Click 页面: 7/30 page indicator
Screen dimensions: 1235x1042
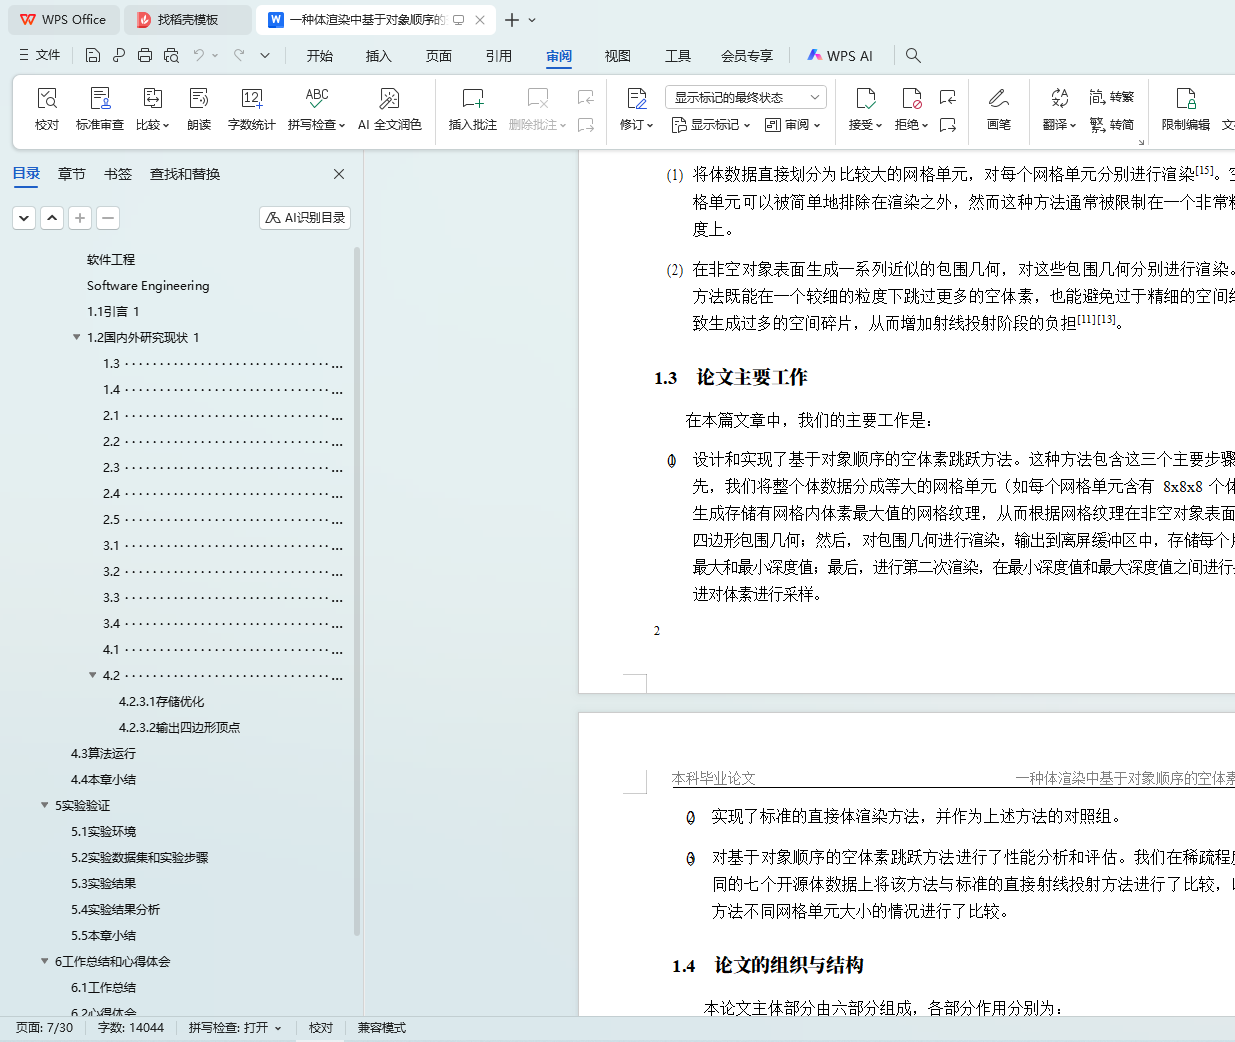44,1028
